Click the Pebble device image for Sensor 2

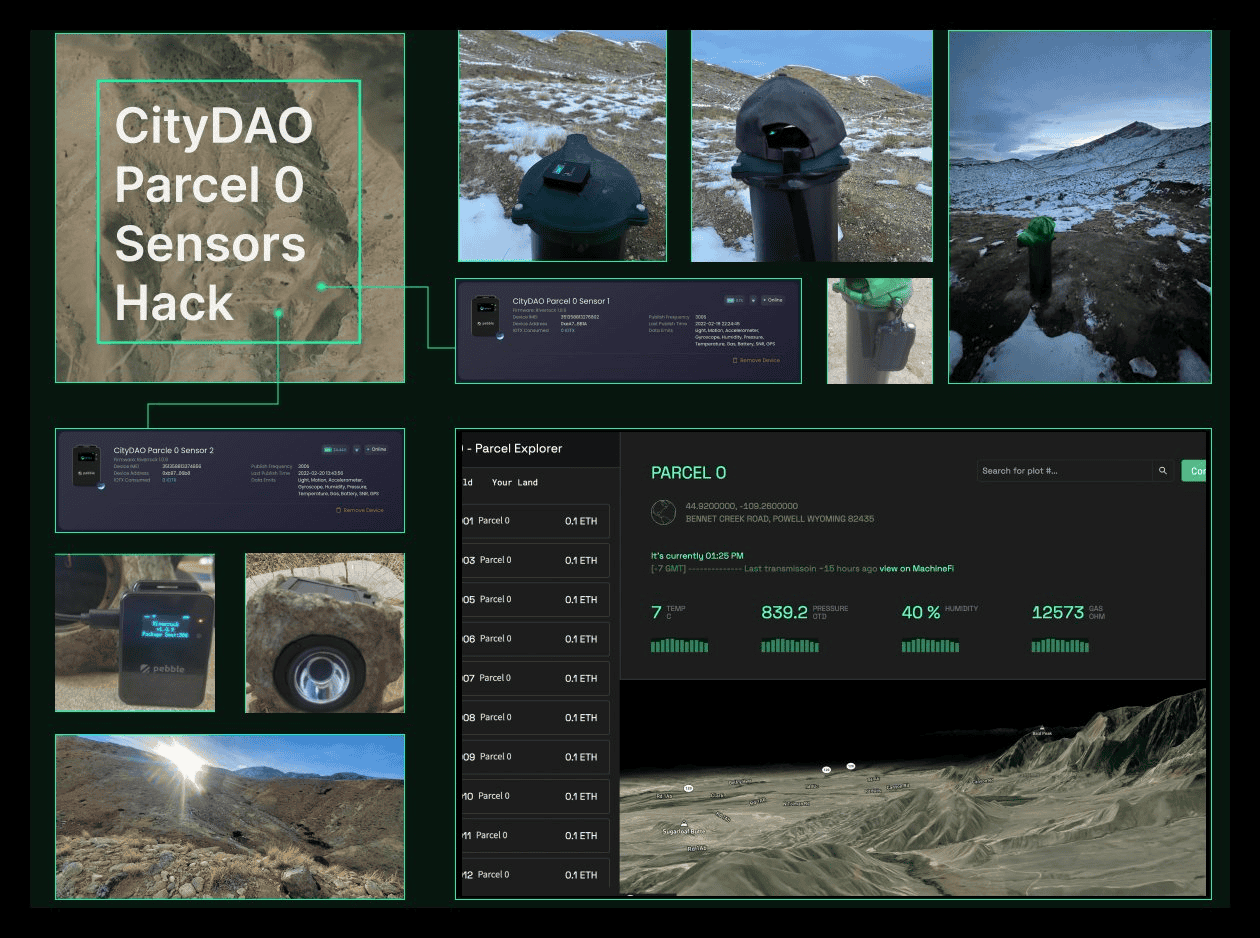pyautogui.click(x=88, y=466)
